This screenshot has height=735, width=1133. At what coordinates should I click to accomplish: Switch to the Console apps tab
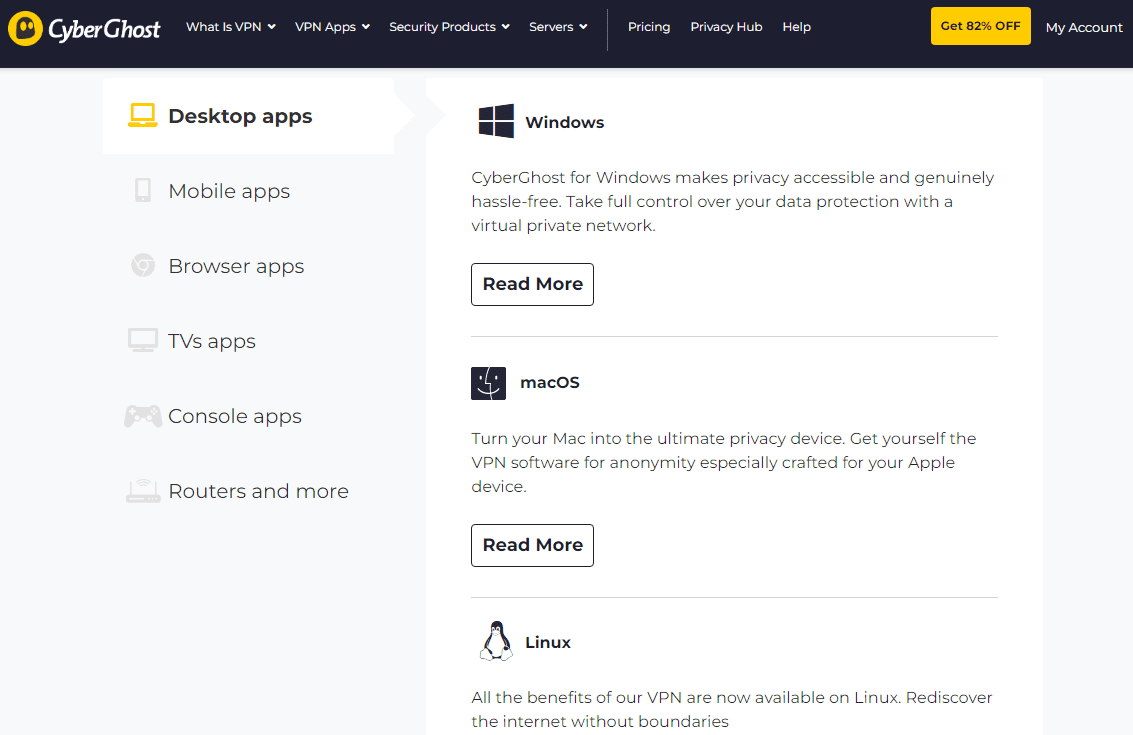coord(249,416)
